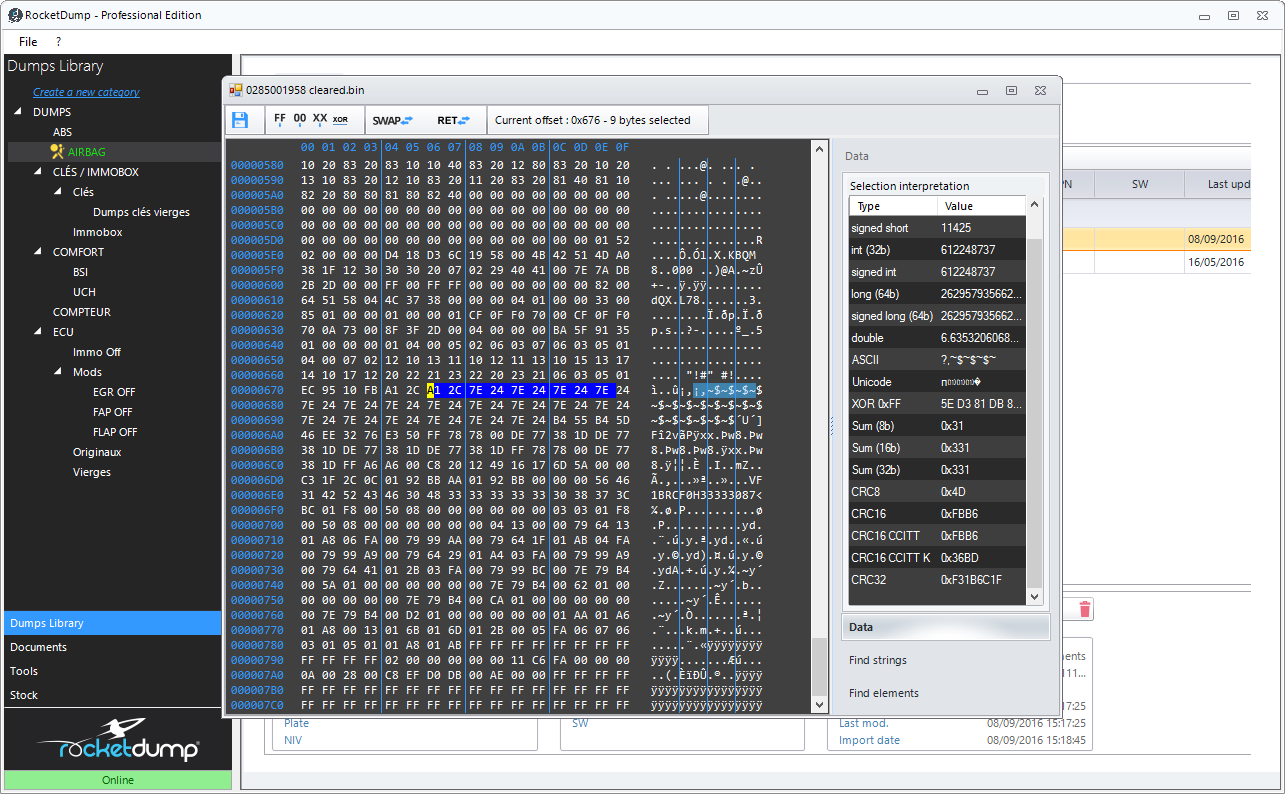Collapse the ECU tree branch
The image size is (1285, 794).
[38, 332]
